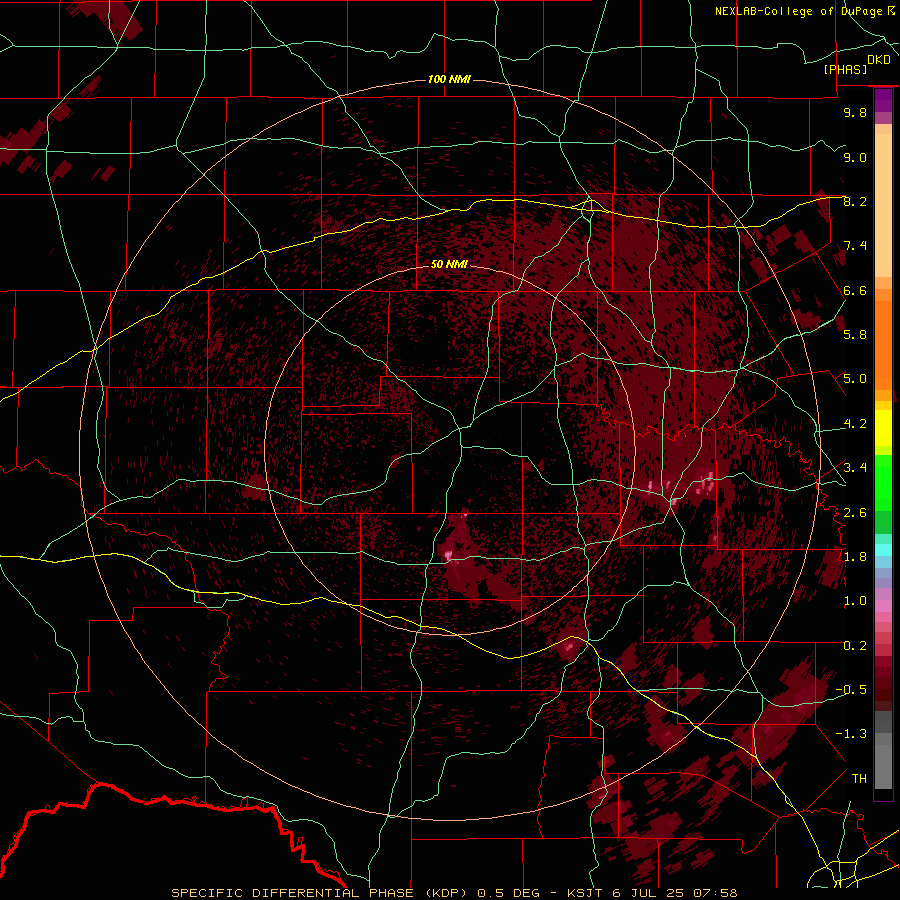Click the -0.5 value on color scale
Screen dimensions: 900x900
(x=851, y=690)
